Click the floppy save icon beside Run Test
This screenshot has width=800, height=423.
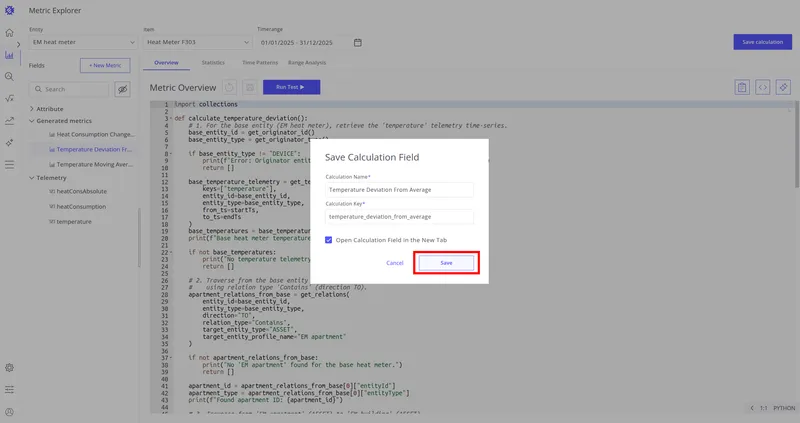[249, 87]
